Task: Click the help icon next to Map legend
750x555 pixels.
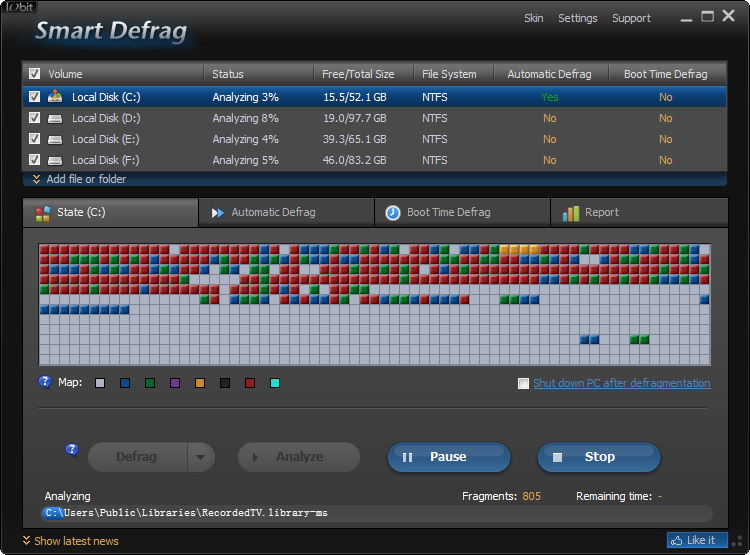Action: [44, 382]
